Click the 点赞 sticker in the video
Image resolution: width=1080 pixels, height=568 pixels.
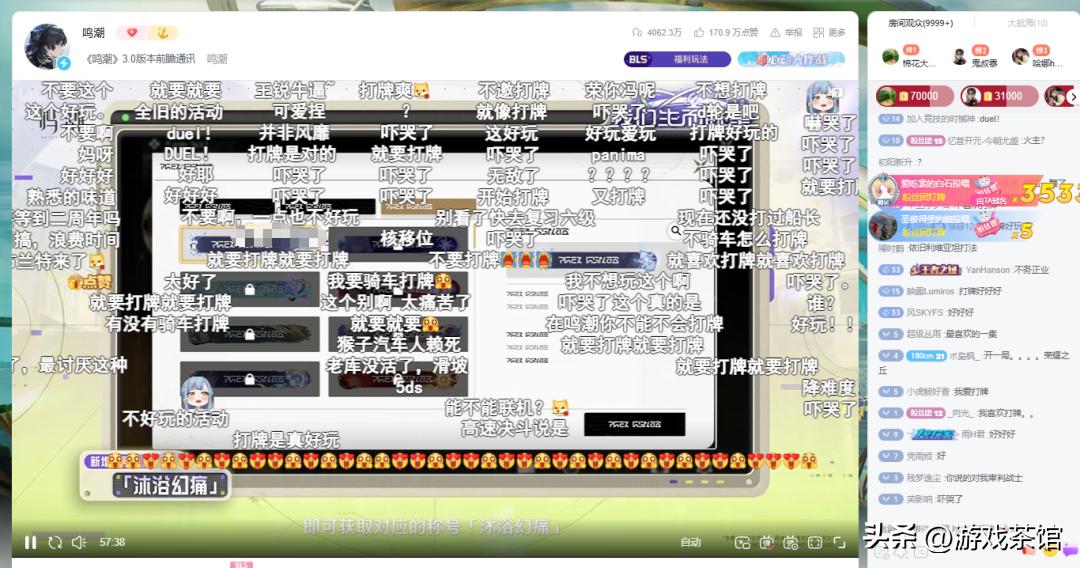(x=89, y=282)
